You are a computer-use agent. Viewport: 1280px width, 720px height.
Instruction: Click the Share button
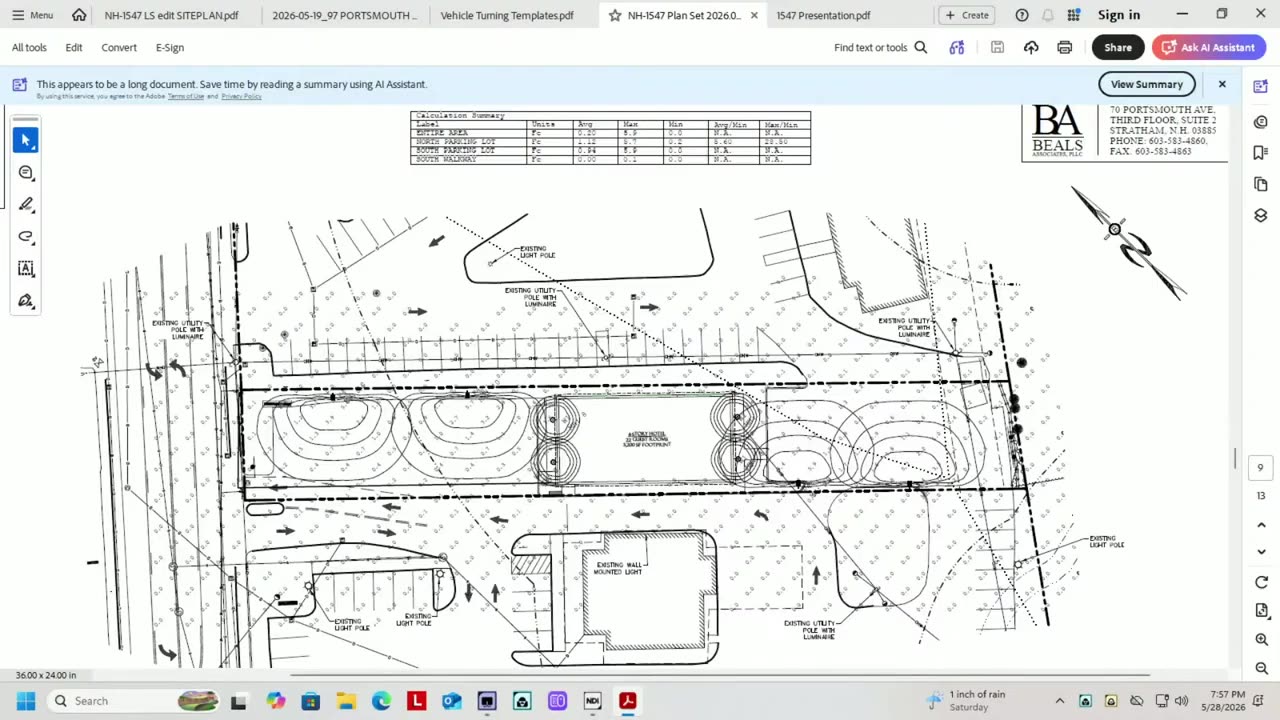pyautogui.click(x=1118, y=47)
